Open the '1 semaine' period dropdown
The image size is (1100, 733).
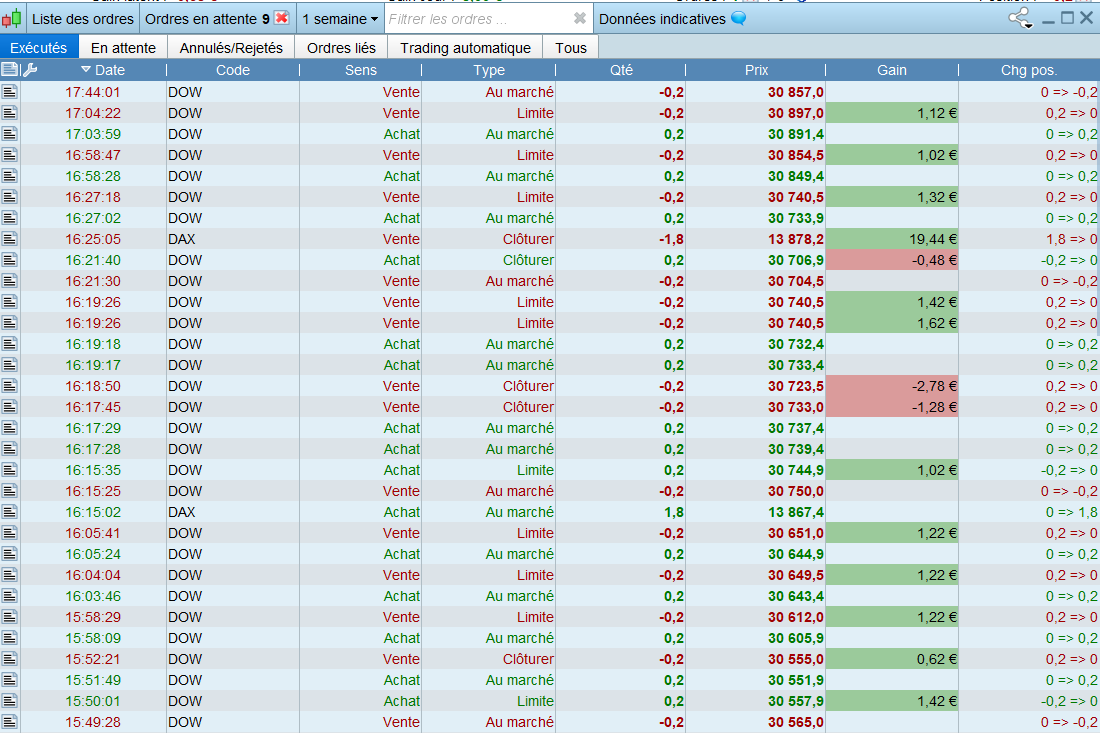click(x=340, y=19)
